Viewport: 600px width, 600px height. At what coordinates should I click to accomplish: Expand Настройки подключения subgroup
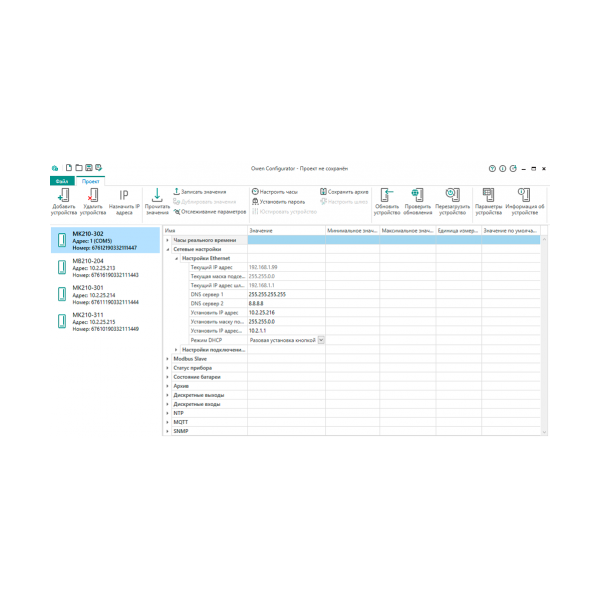tap(176, 350)
